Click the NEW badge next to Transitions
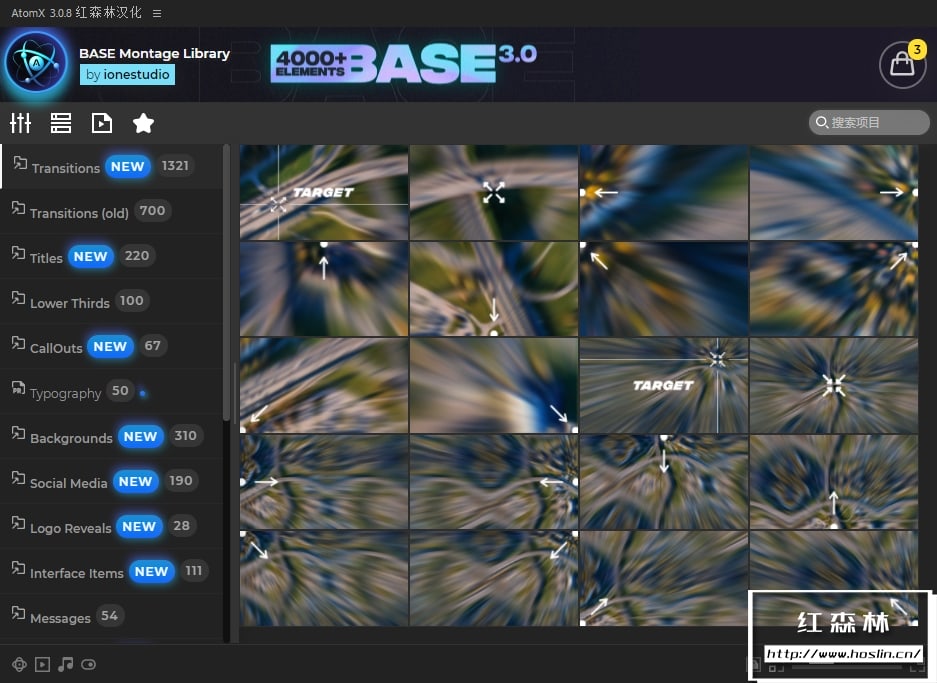 127,167
